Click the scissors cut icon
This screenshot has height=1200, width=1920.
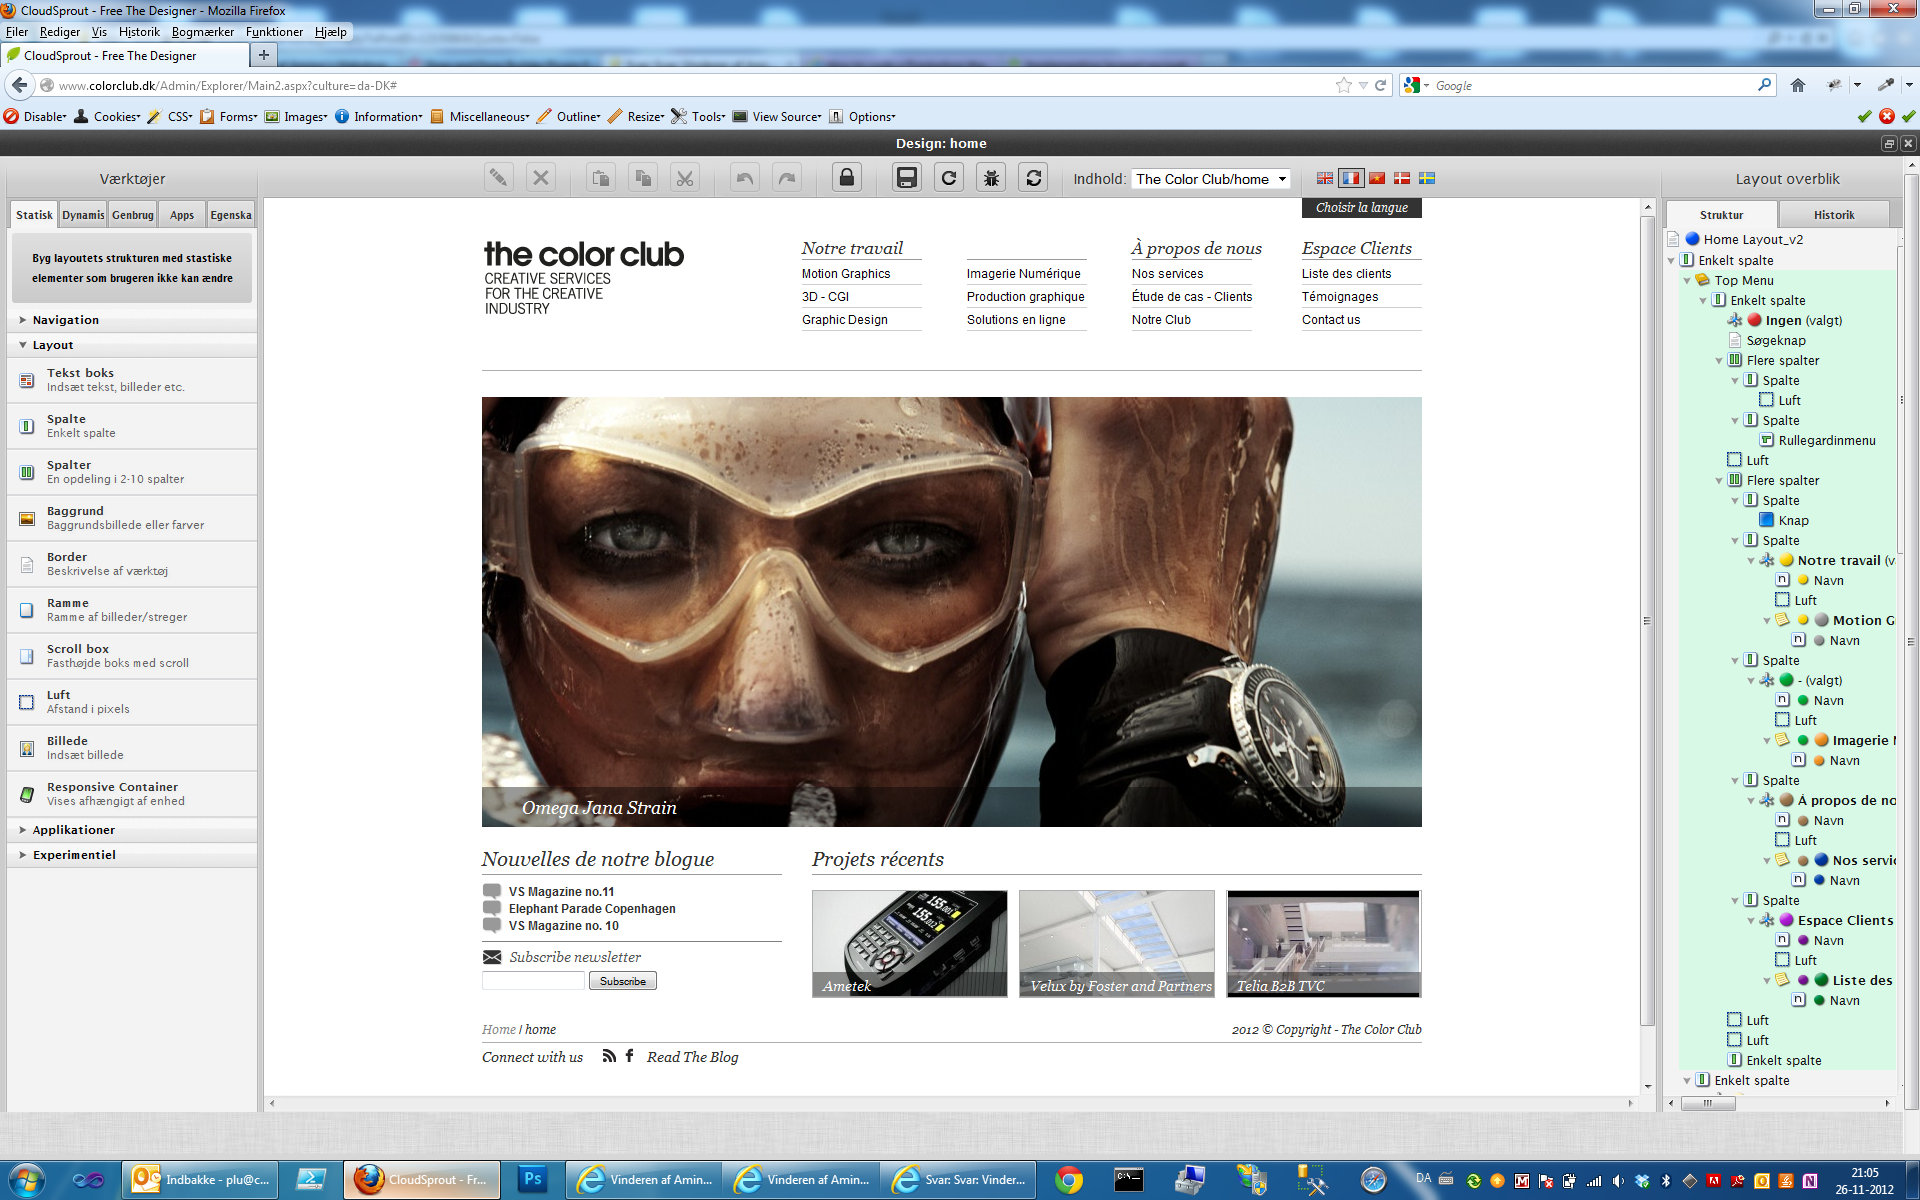tap(685, 179)
